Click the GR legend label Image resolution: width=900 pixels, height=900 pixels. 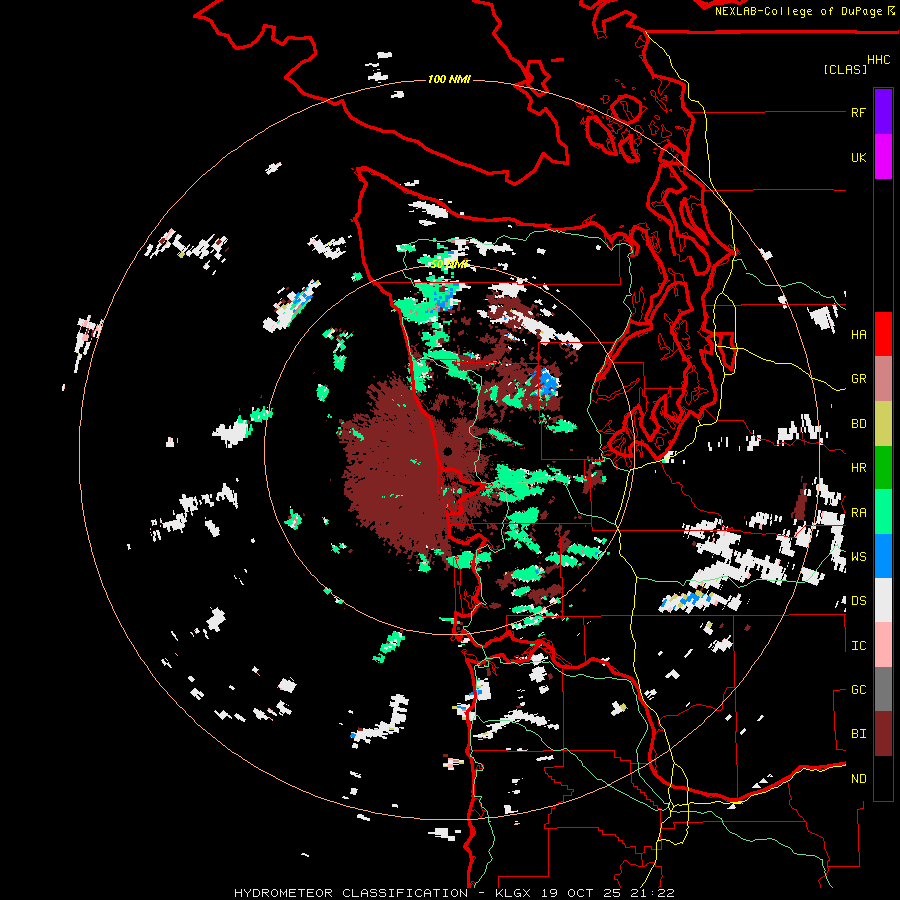(858, 379)
